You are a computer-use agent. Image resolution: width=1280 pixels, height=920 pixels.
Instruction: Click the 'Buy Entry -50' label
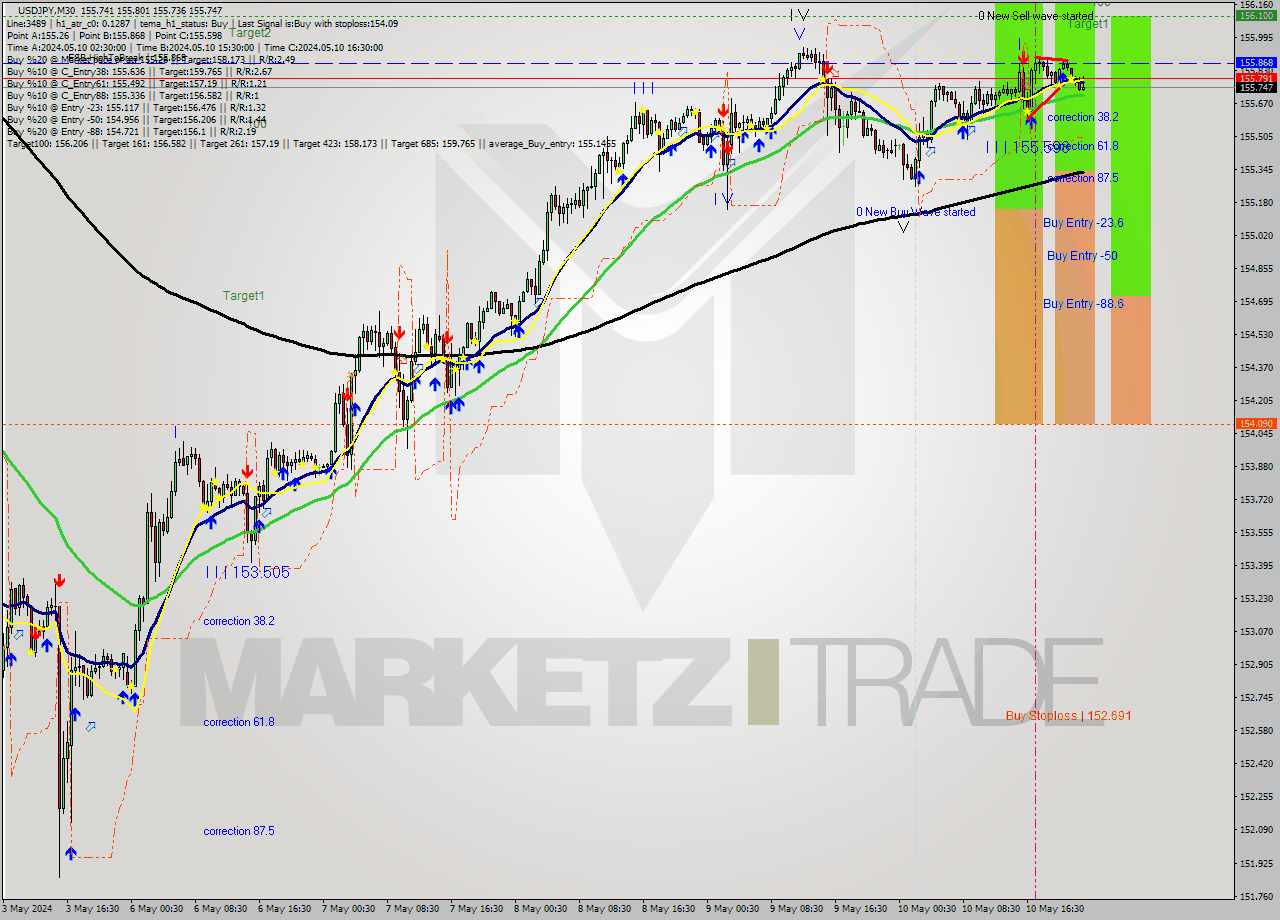[1082, 256]
